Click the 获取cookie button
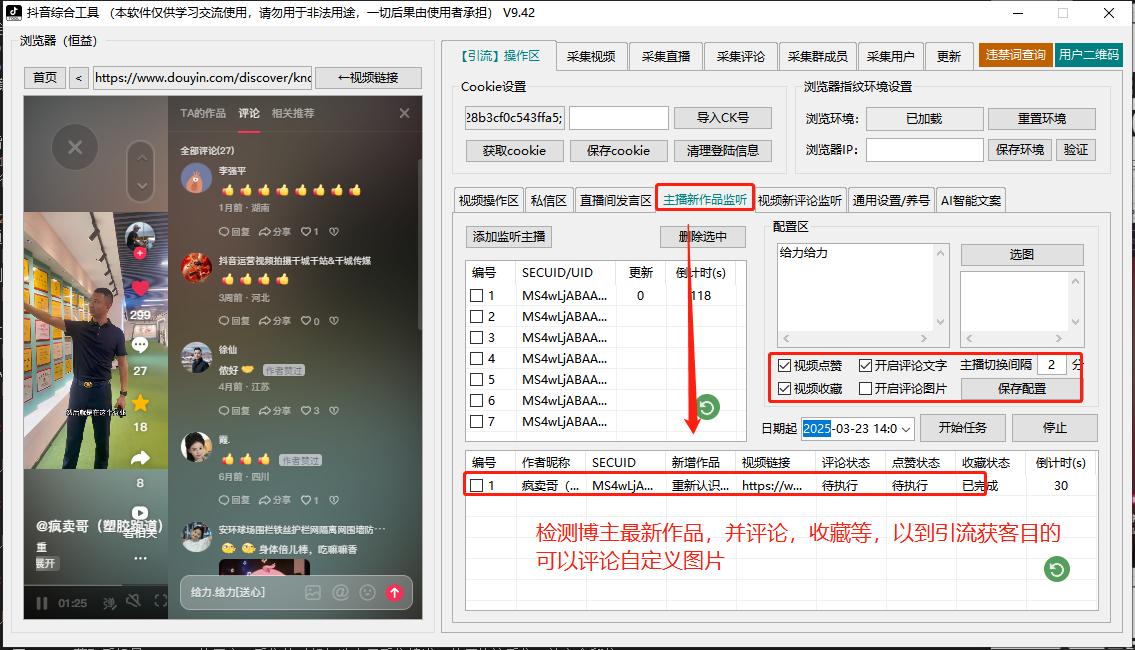 pyautogui.click(x=514, y=151)
